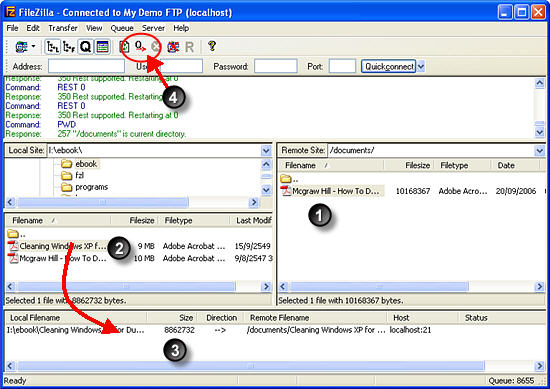Click scroll up arrow in local tree
The width and height of the screenshot is (550, 389).
click(266, 164)
